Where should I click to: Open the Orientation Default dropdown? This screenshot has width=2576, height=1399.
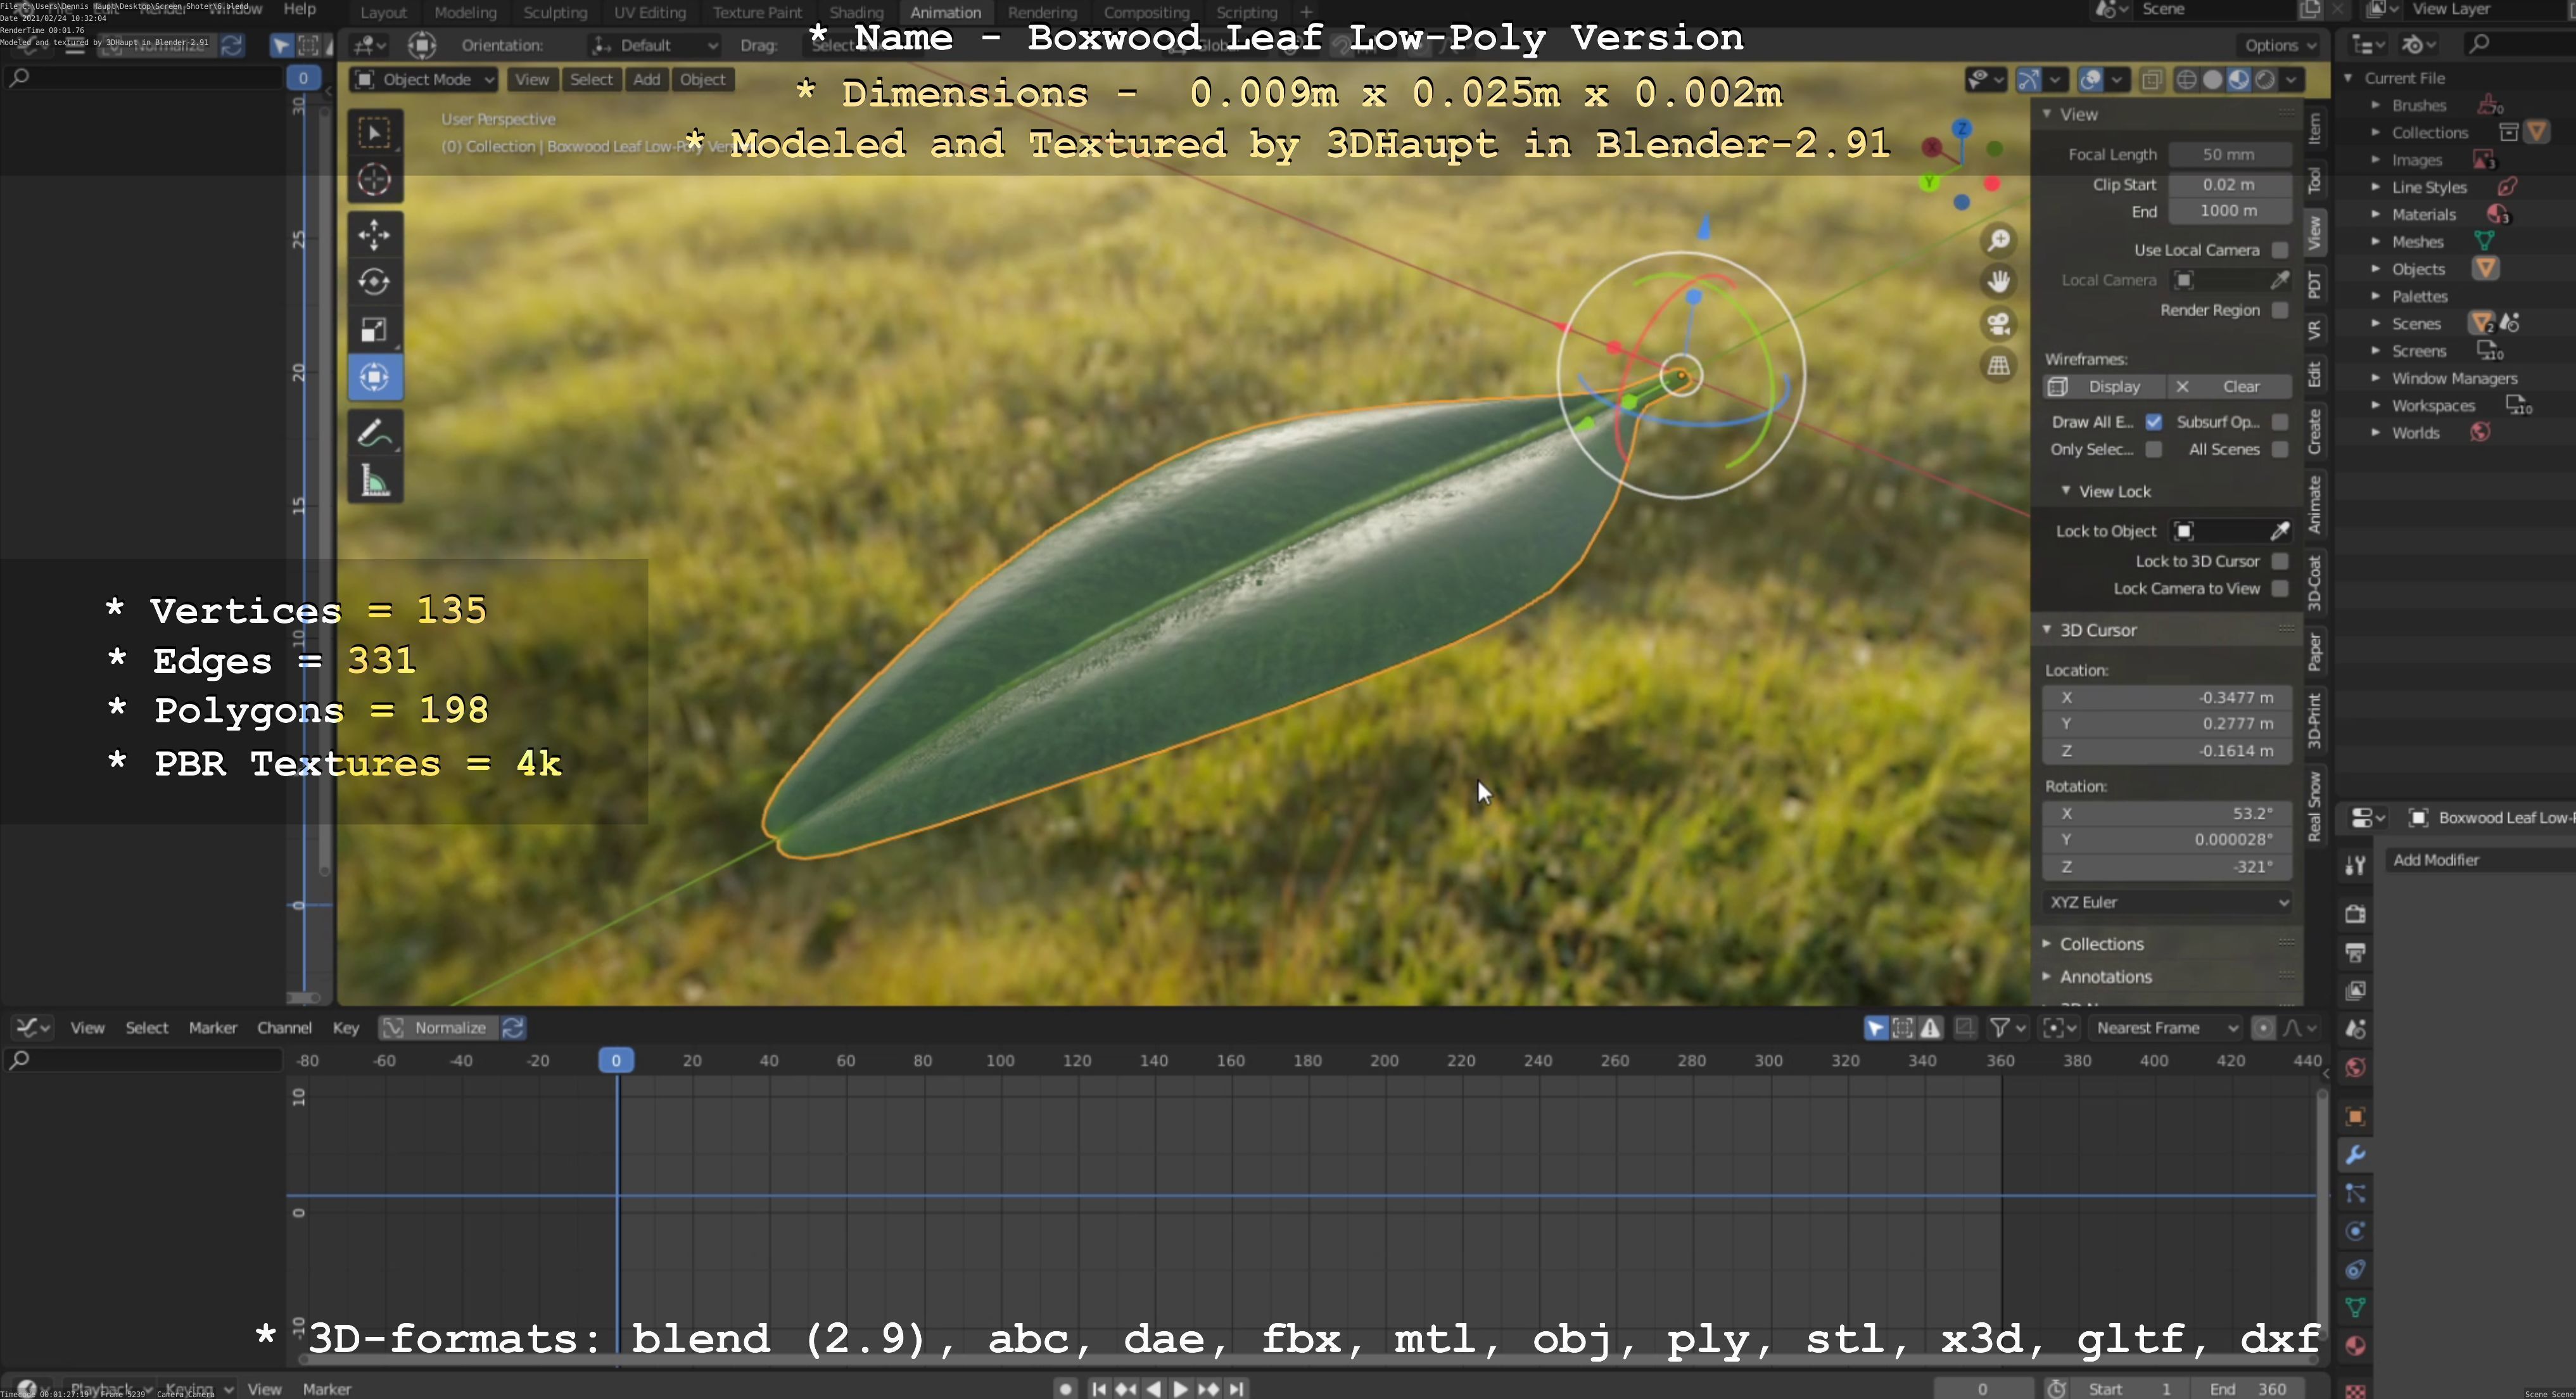(654, 45)
